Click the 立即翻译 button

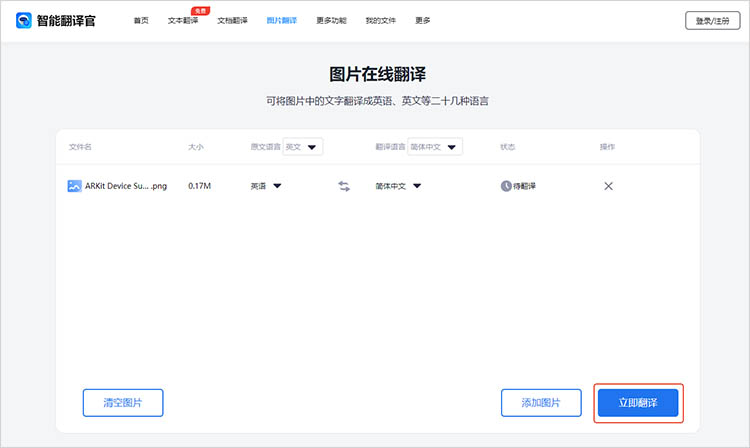pos(638,403)
